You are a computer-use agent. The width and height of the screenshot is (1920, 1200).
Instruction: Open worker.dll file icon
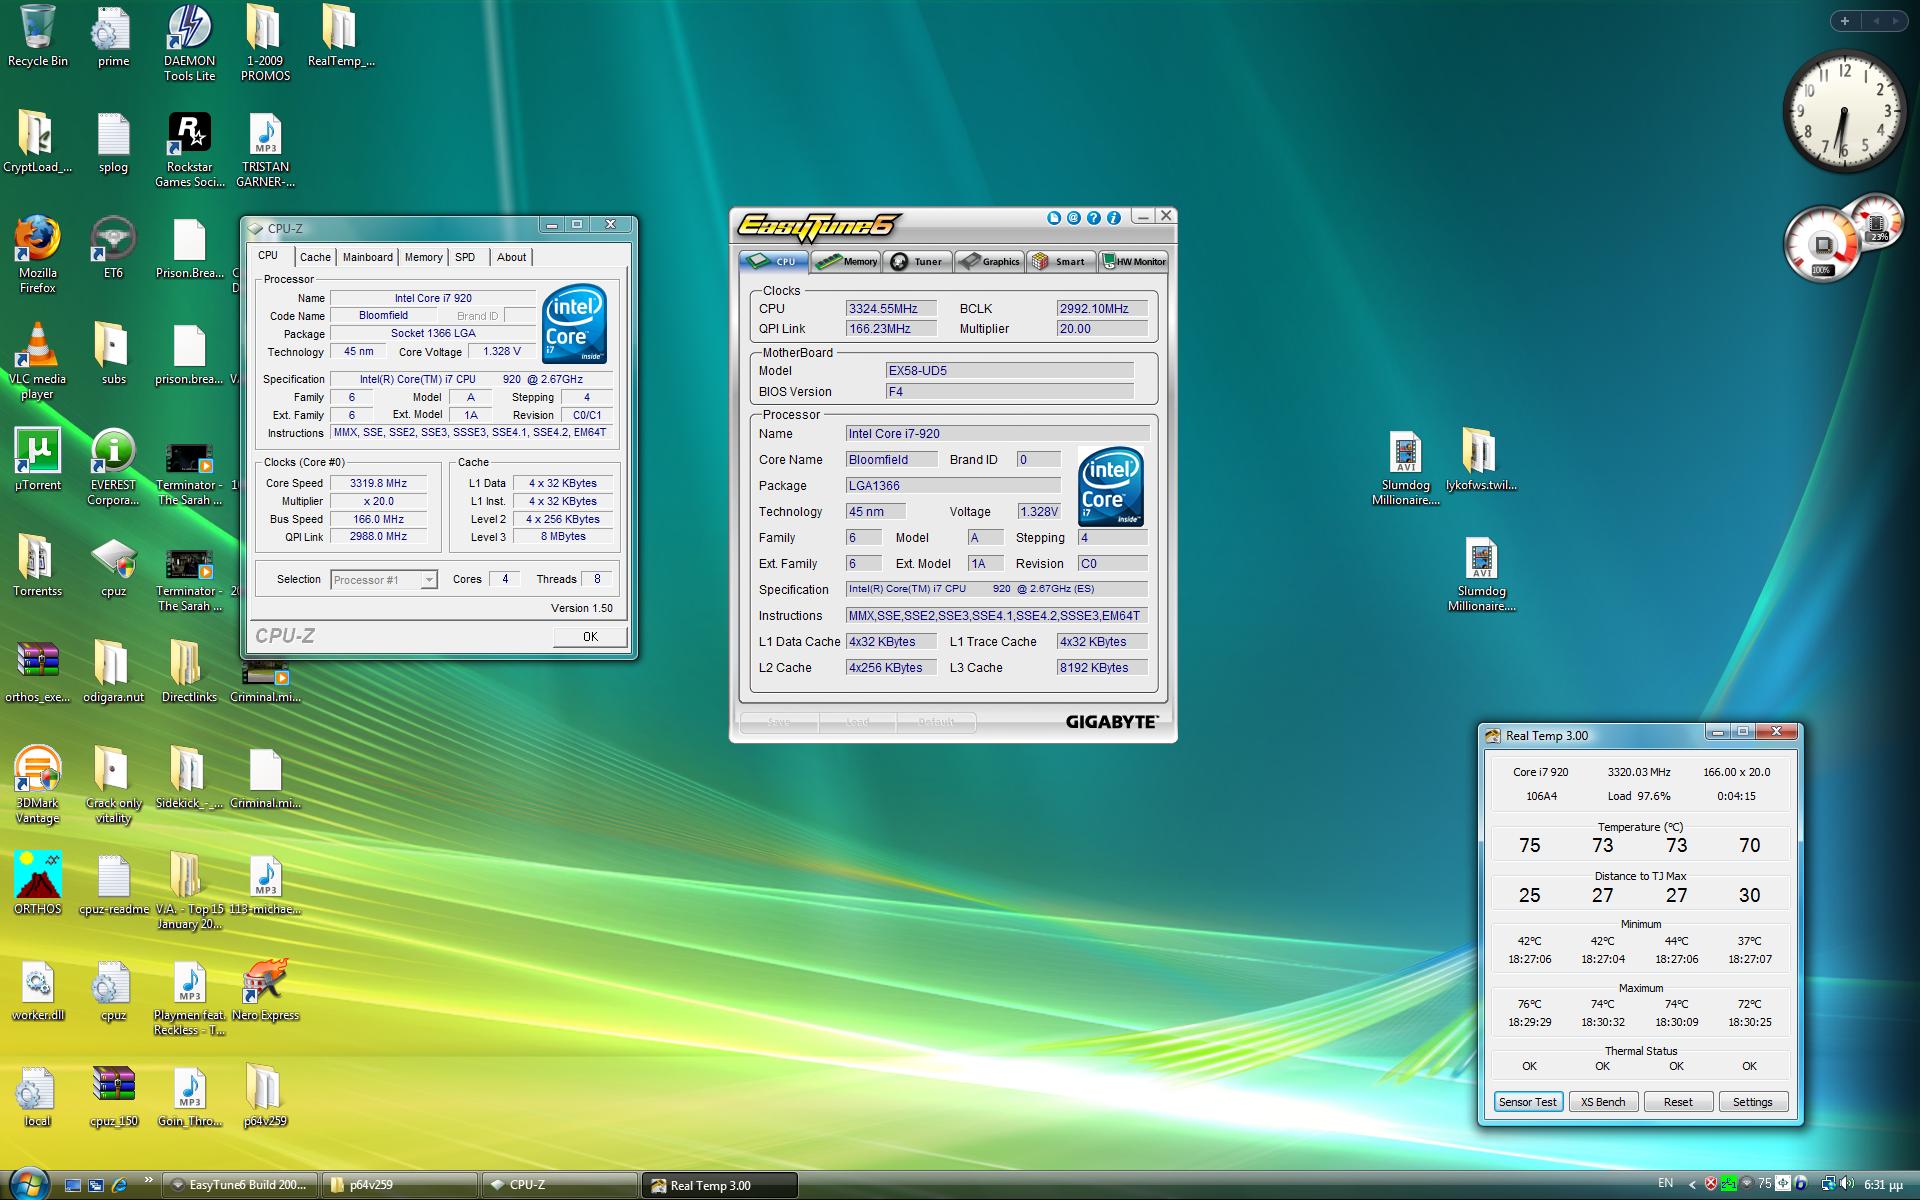coord(38,990)
